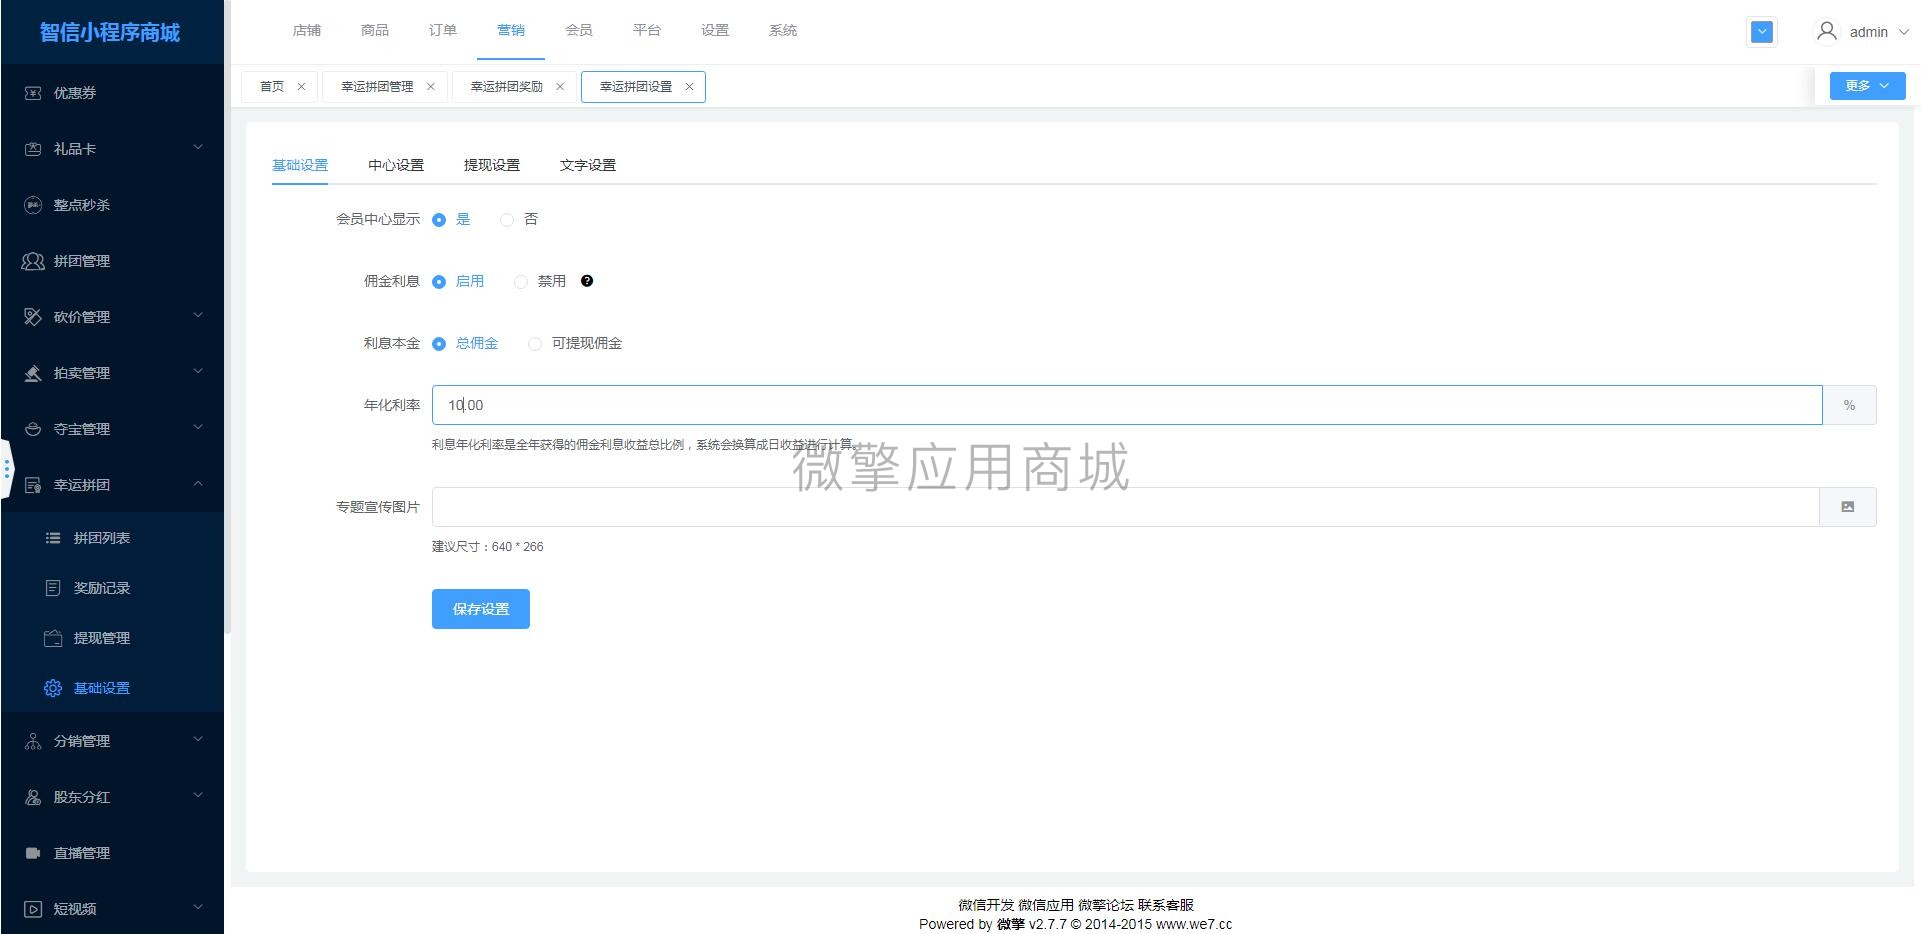Click the 股东分红 shareholder icon
This screenshot has width=1921, height=934.
tap(33, 797)
